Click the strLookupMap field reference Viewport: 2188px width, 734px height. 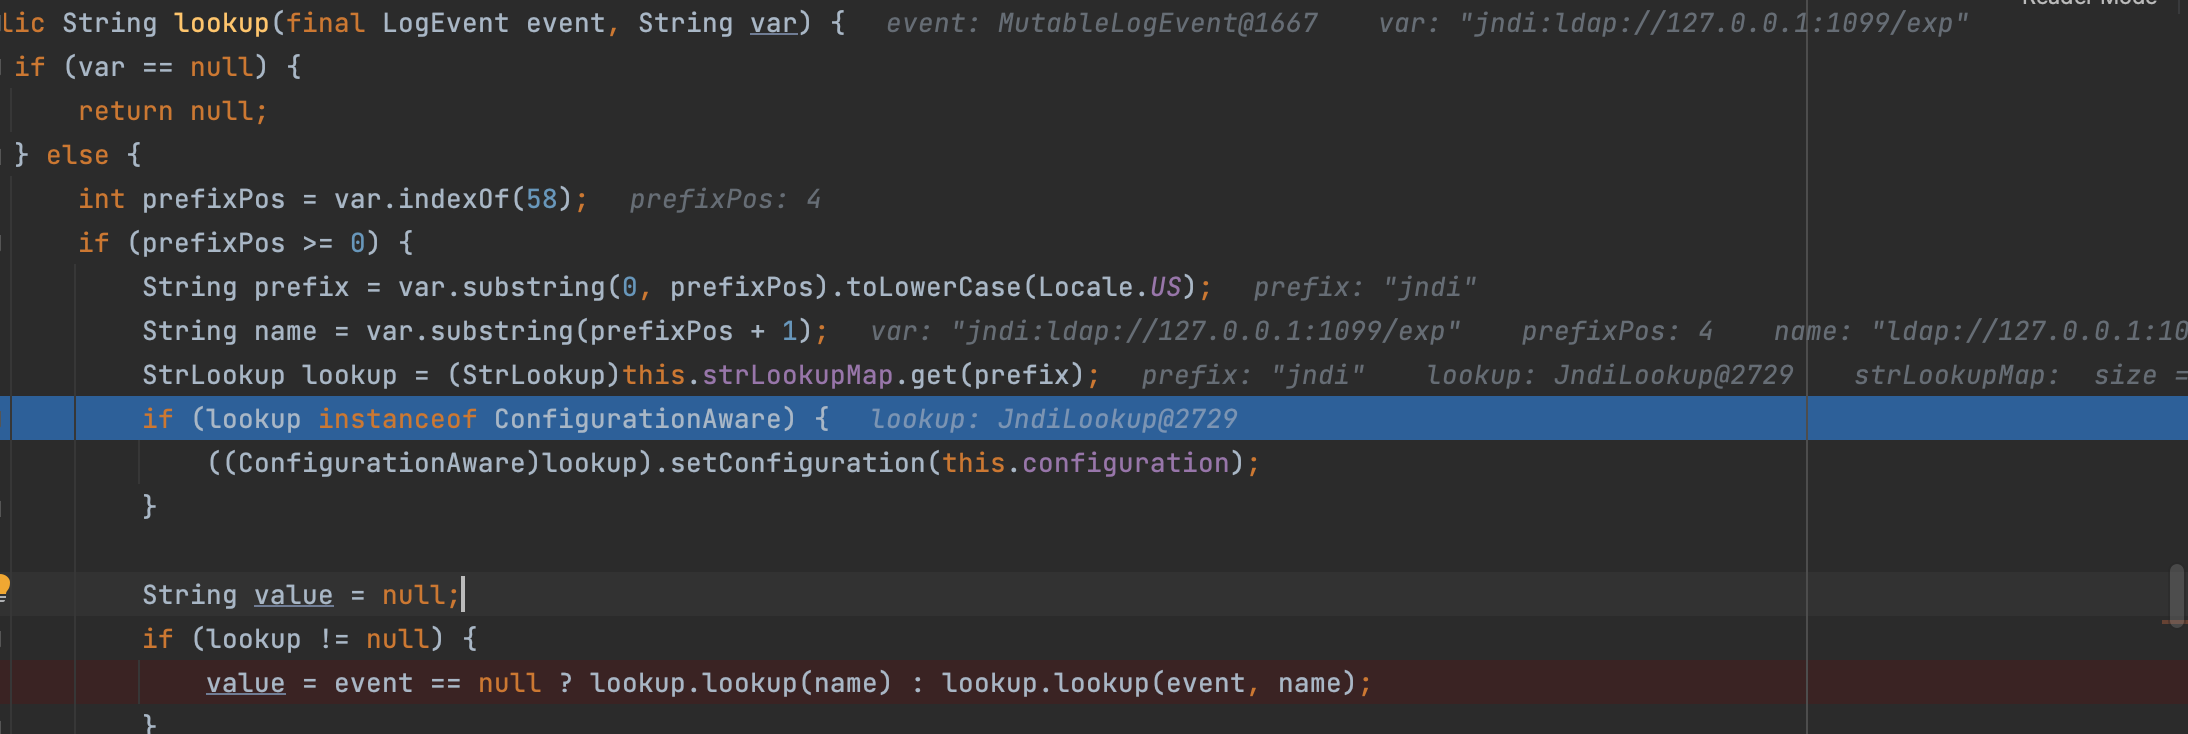pyautogui.click(x=797, y=375)
